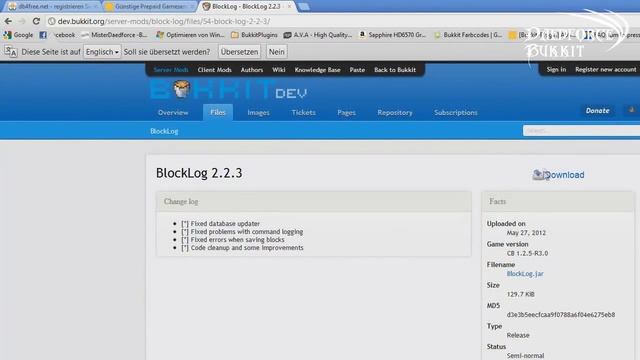Click the 'BlockLog 2.2.3' page heading
The width and height of the screenshot is (640, 360).
pyautogui.click(x=199, y=173)
